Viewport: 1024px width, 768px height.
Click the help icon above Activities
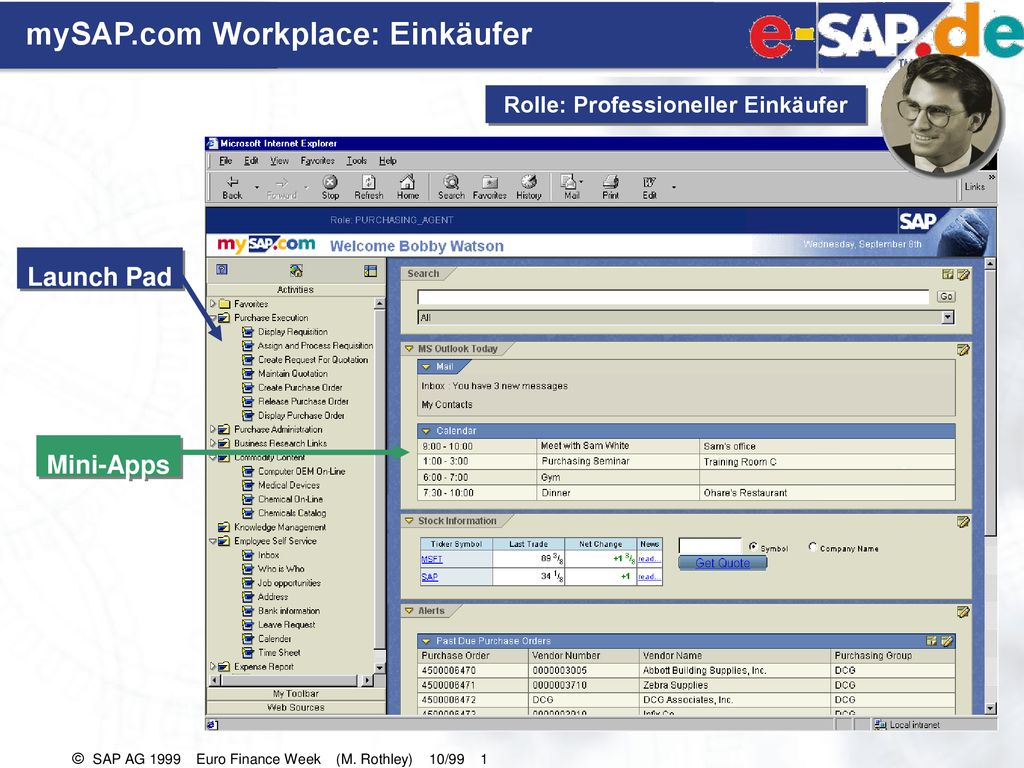[x=222, y=270]
